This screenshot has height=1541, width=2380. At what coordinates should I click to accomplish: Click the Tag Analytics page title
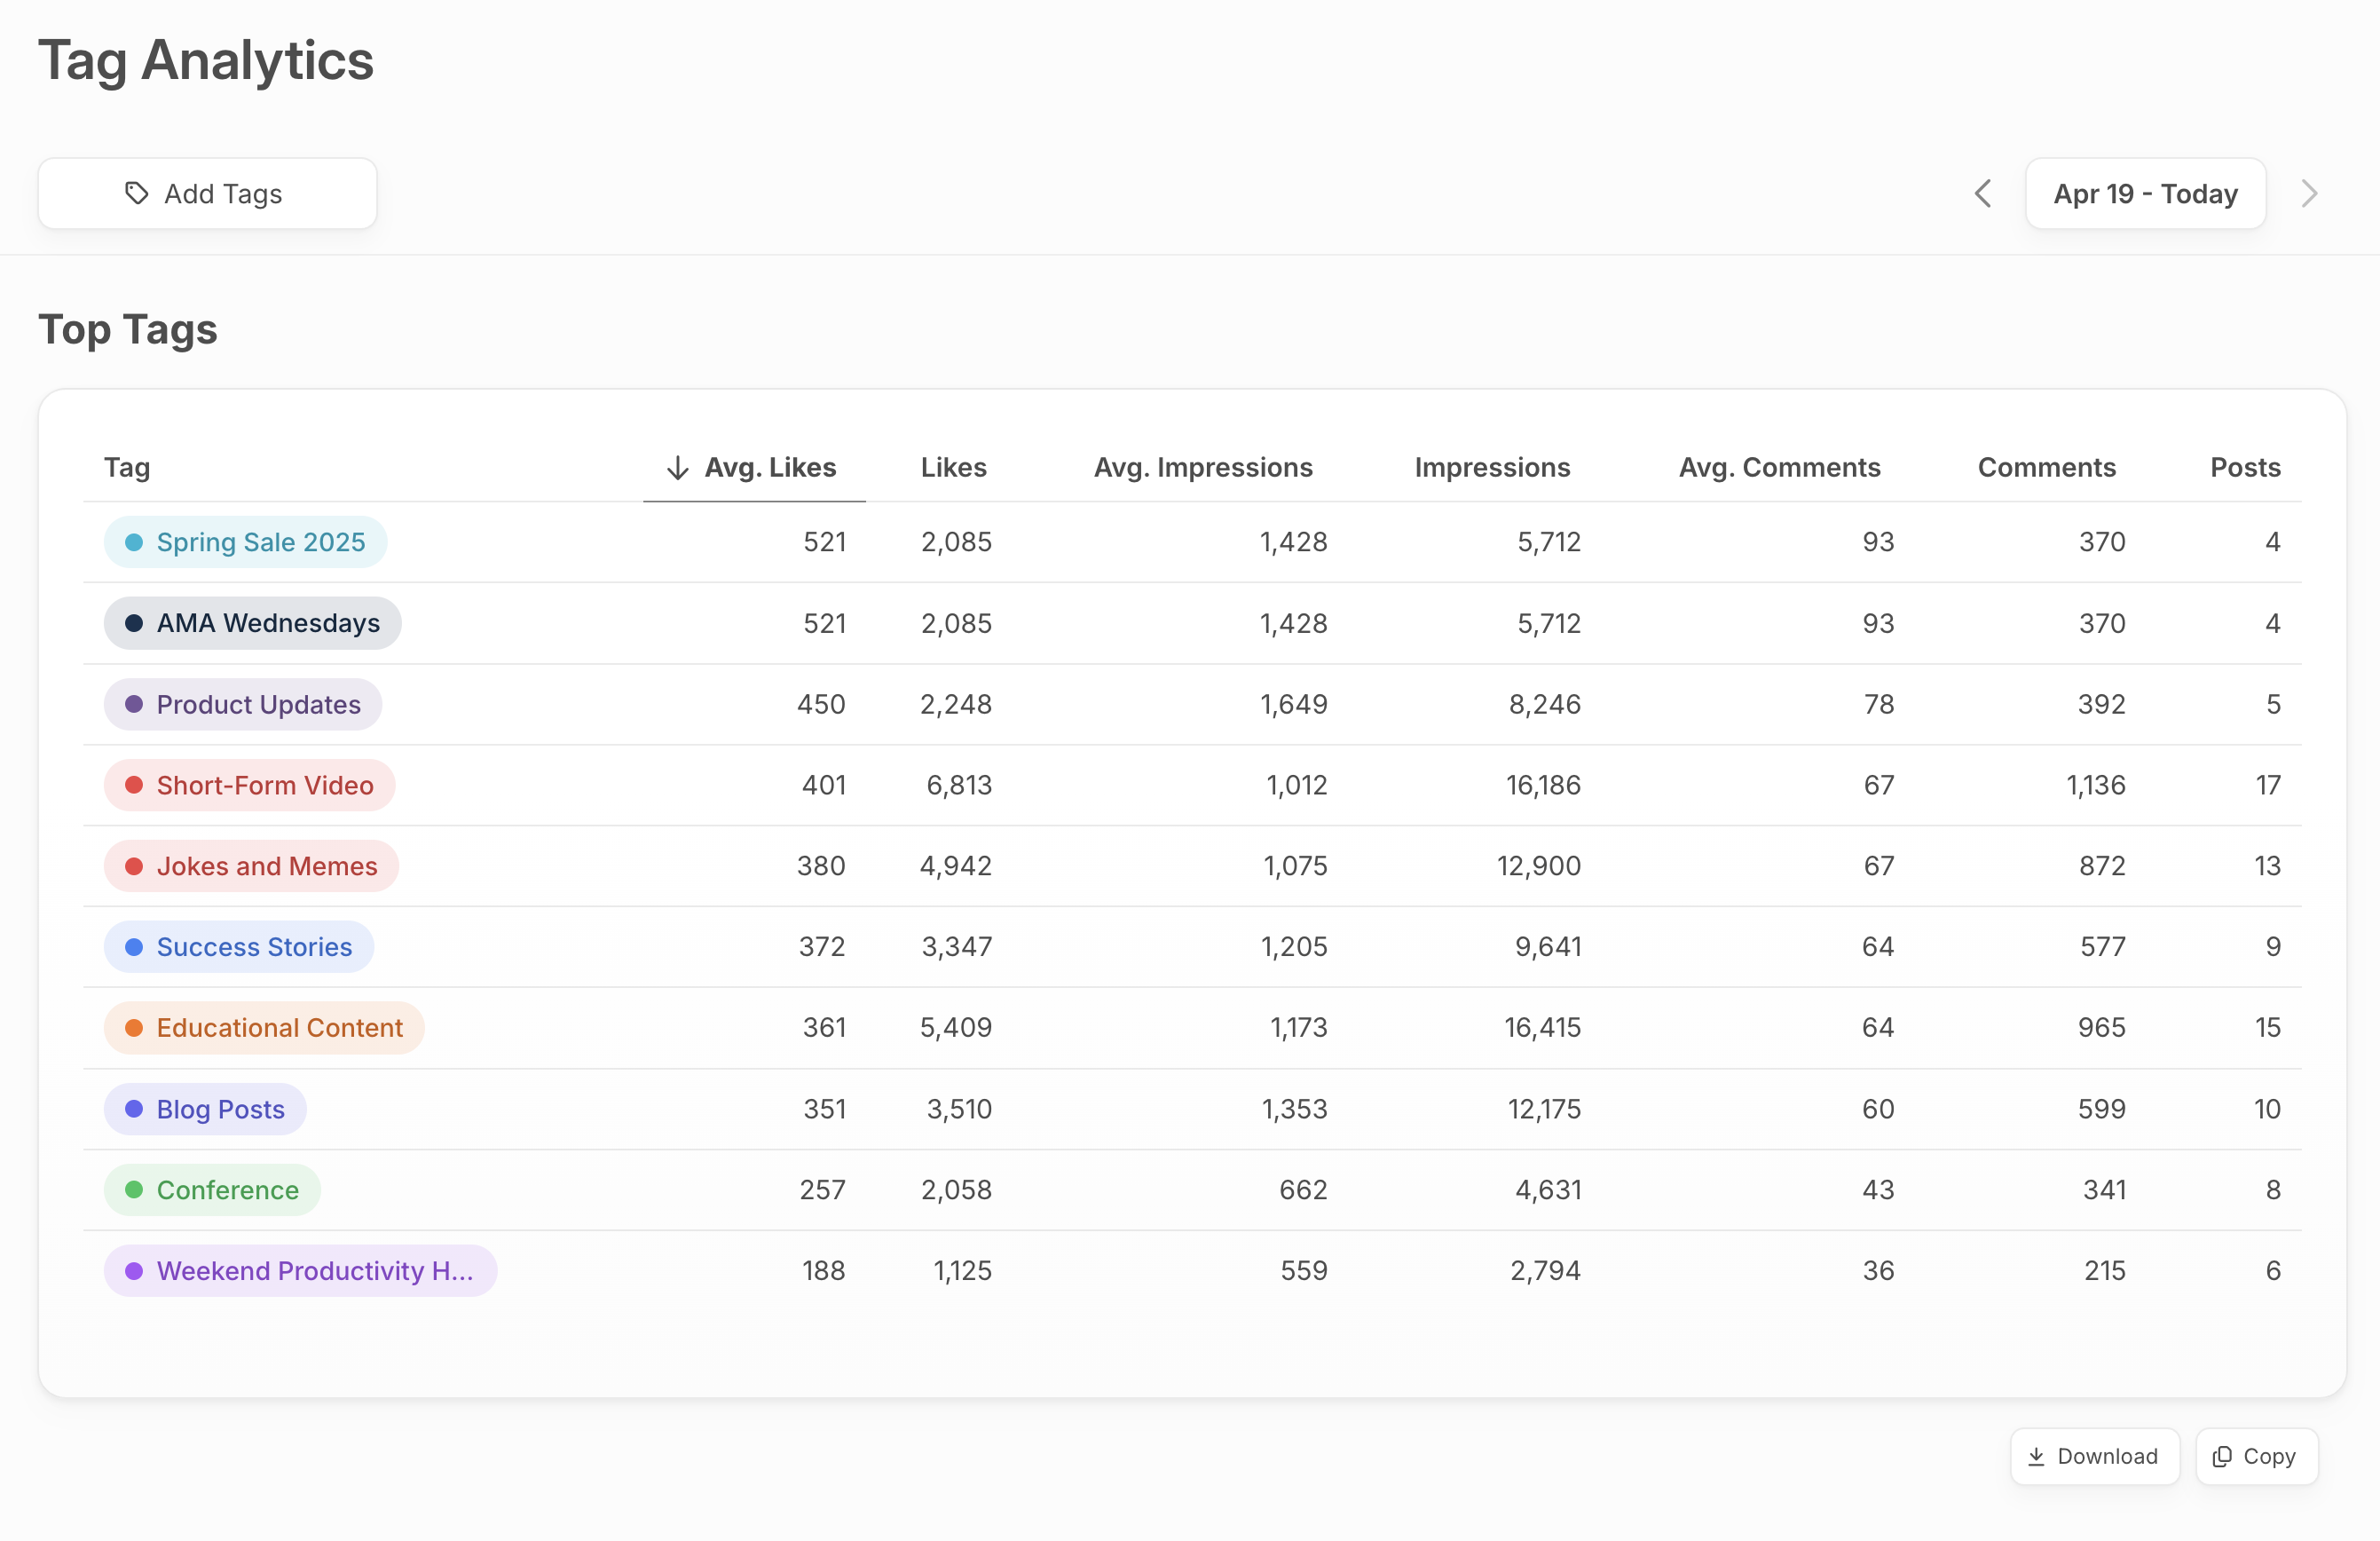(x=206, y=61)
